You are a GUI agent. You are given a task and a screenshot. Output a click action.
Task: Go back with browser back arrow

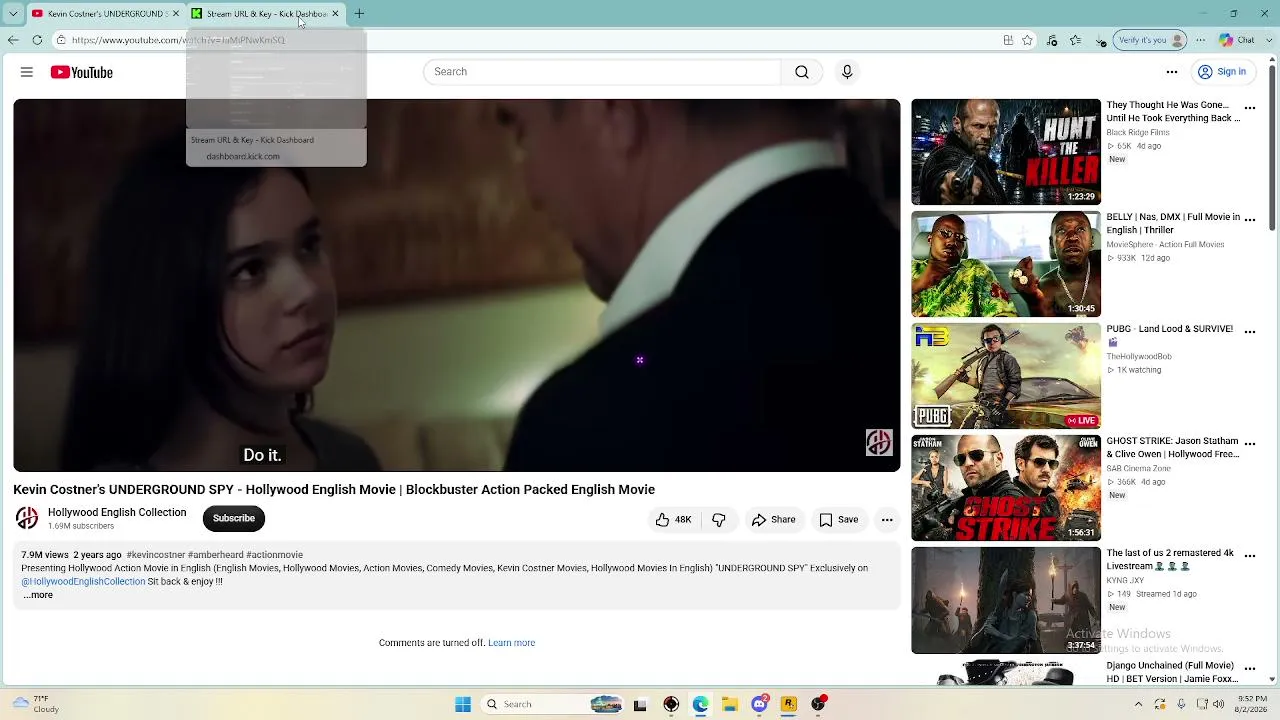pyautogui.click(x=13, y=40)
